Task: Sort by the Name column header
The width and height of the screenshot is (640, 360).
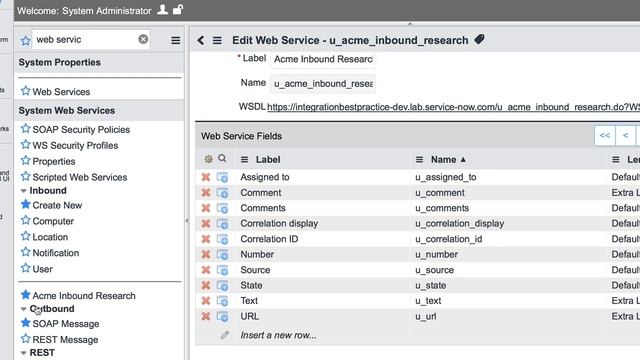Action: pyautogui.click(x=444, y=160)
